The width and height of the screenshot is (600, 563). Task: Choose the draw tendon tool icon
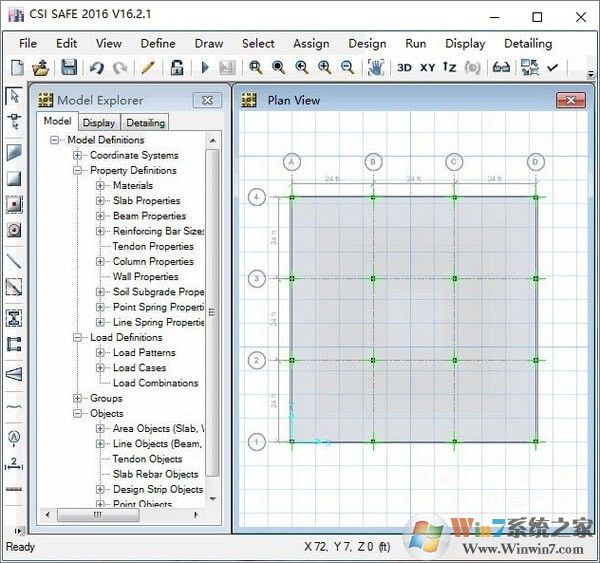(x=14, y=407)
